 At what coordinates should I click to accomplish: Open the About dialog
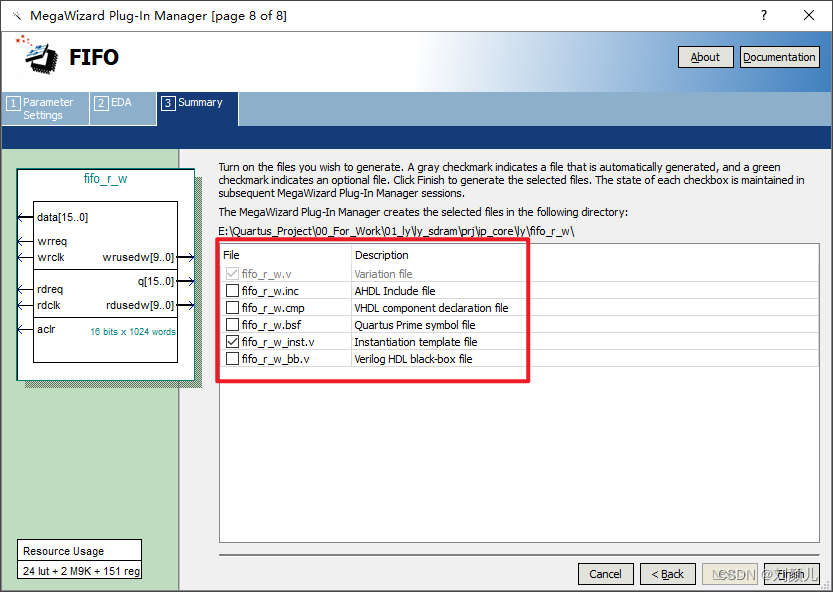pyautogui.click(x=705, y=57)
